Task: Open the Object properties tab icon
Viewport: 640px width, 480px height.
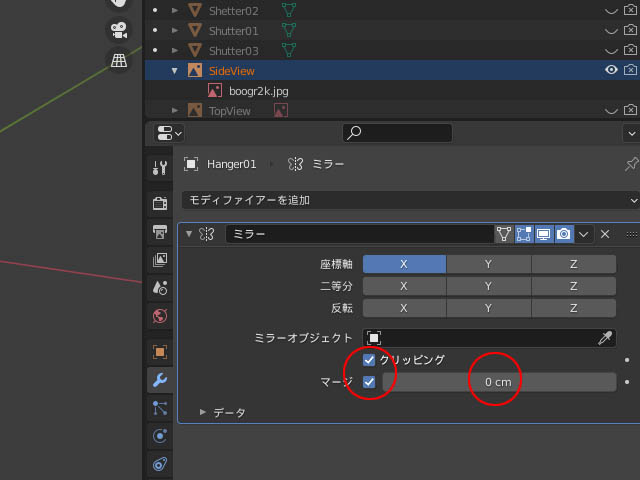Action: [x=160, y=352]
